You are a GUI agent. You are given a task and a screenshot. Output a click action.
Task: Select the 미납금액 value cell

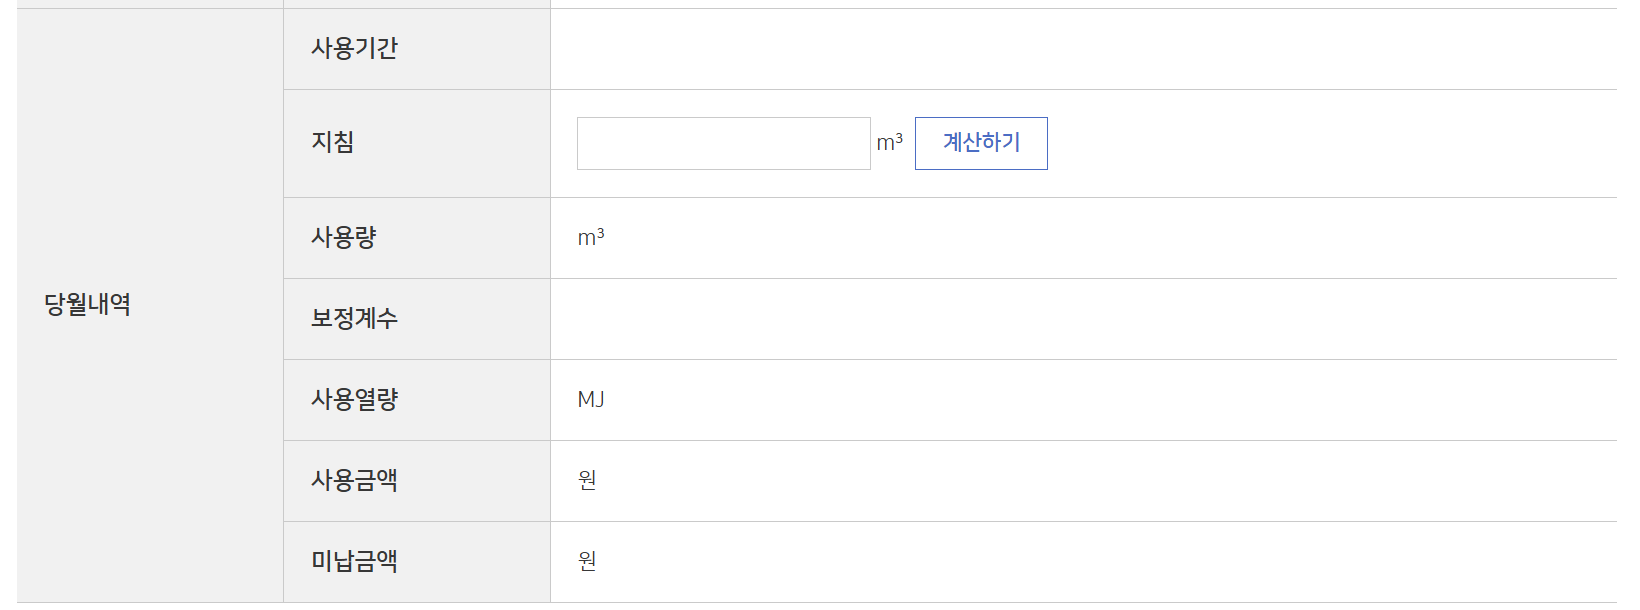click(1084, 562)
